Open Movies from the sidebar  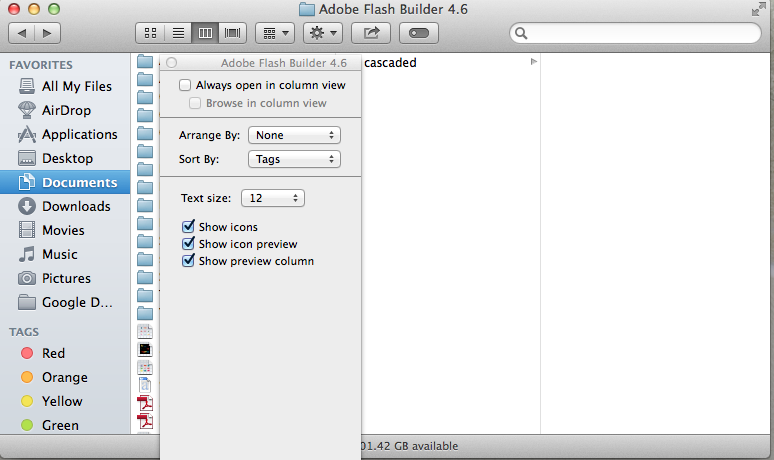(65, 230)
